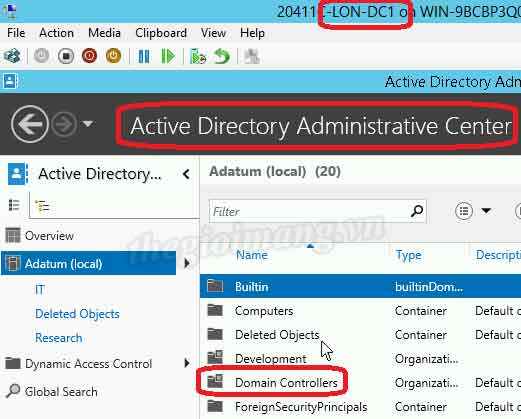Sort by the Type column header
The width and height of the screenshot is (521, 419).
coord(408,255)
